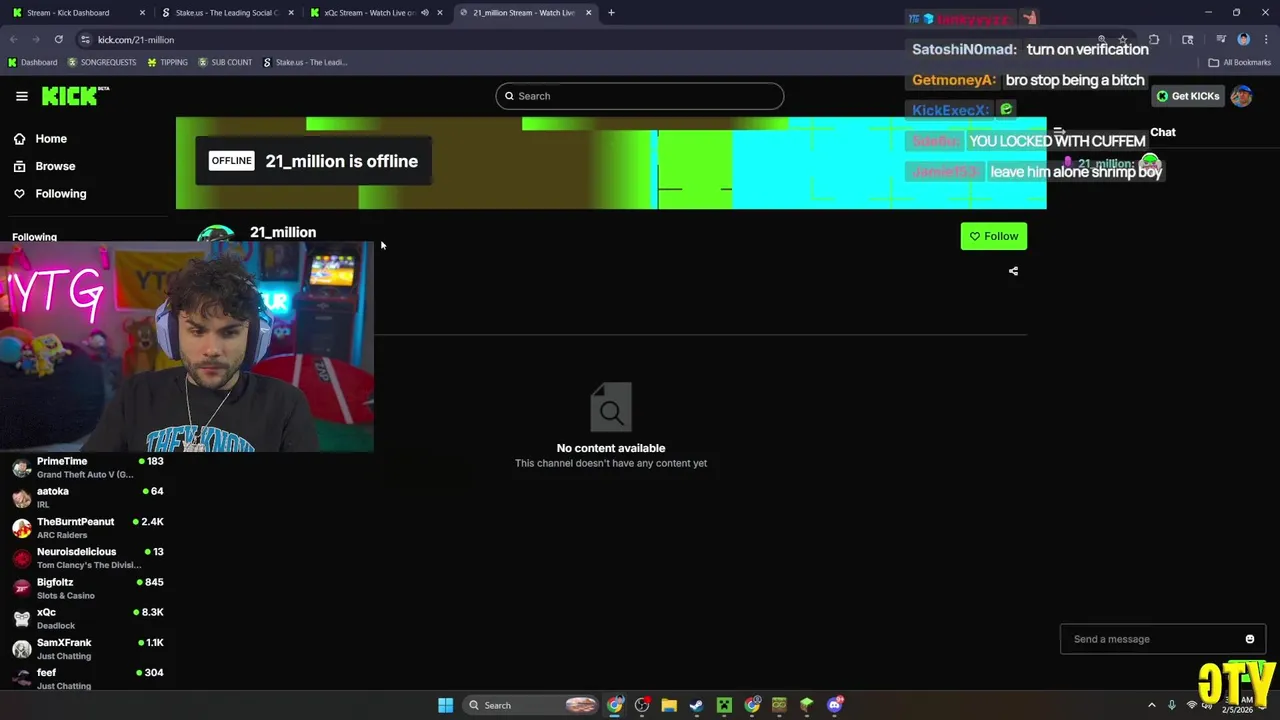1280x720 pixels.
Task: Click the share icon under Follow
Action: [1013, 271]
